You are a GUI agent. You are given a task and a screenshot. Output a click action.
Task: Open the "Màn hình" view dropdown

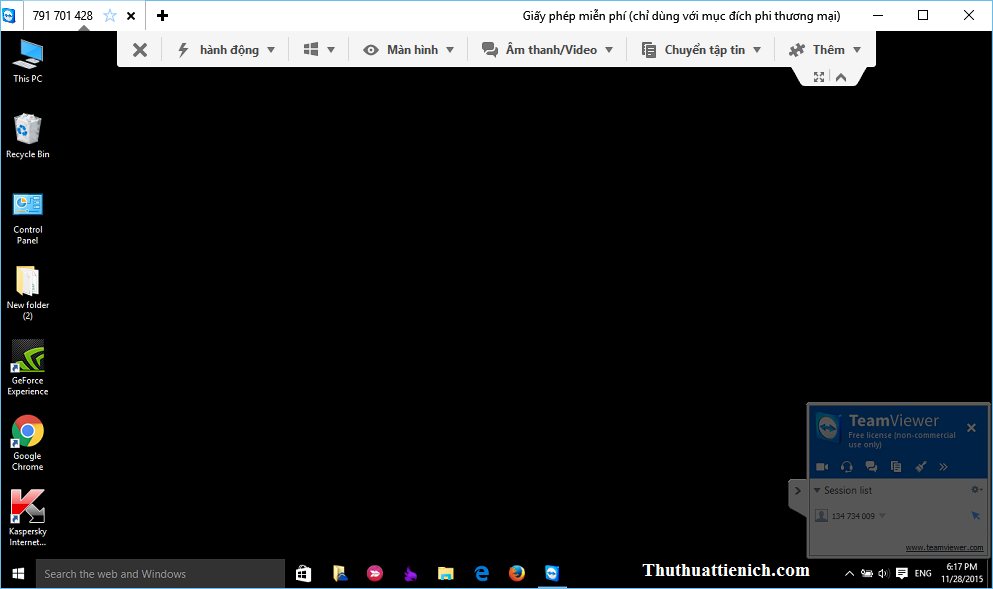(x=409, y=50)
